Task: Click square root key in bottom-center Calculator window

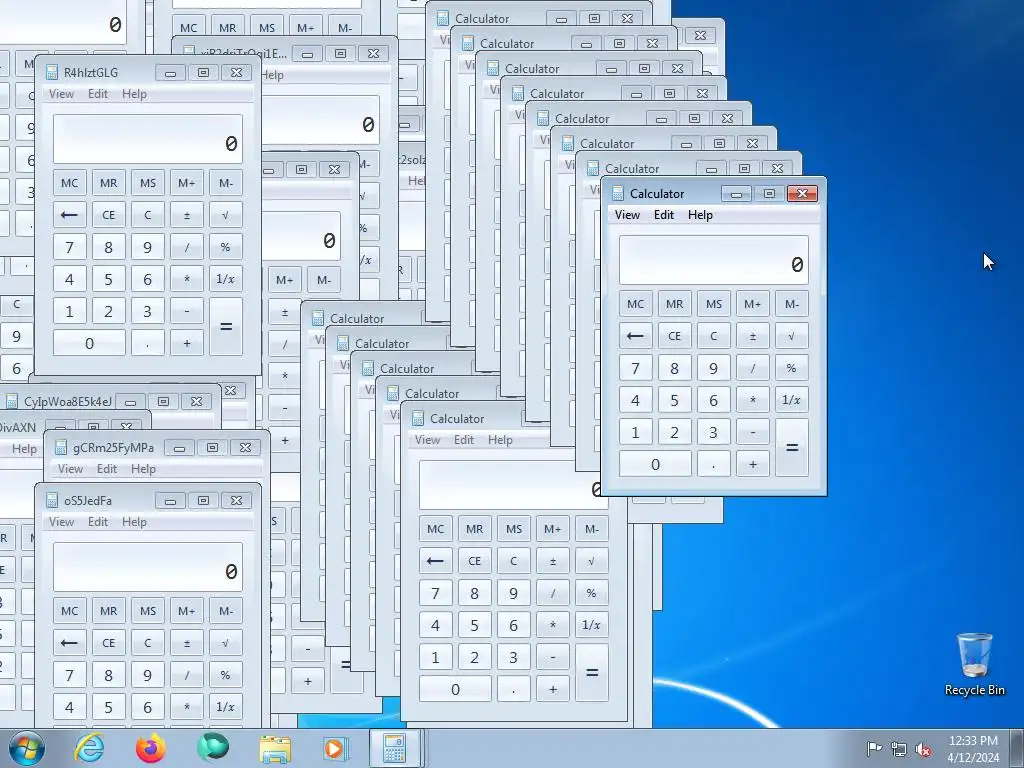Action: [591, 561]
